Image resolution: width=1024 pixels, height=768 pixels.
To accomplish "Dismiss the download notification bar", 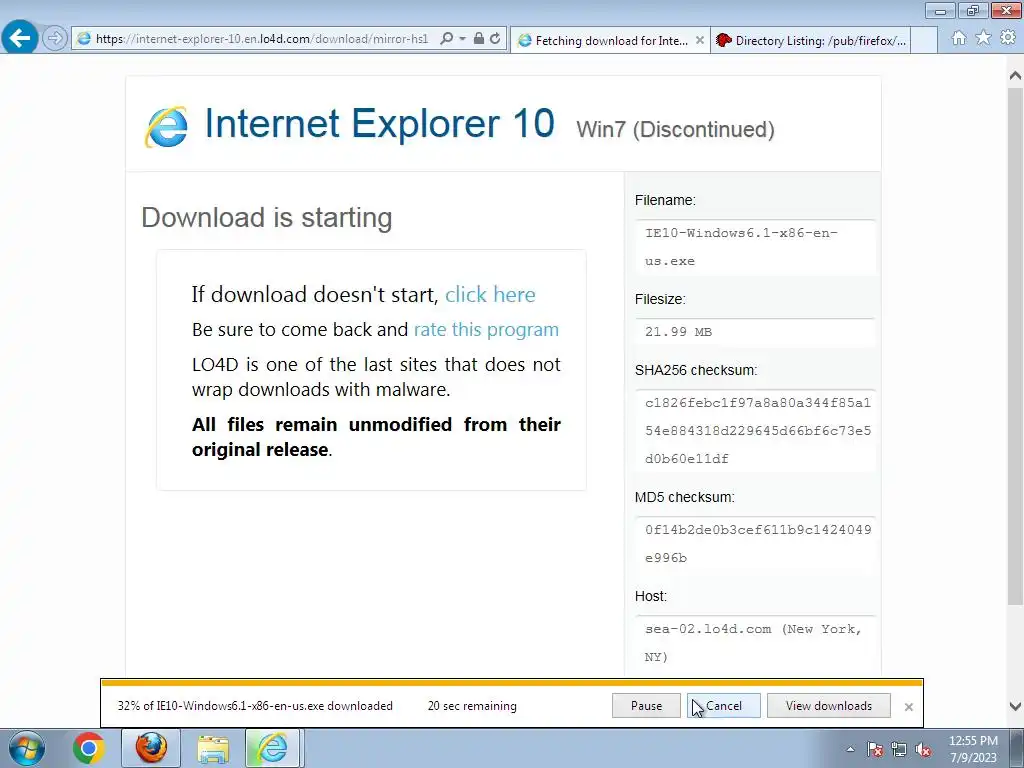I will pos(908,707).
